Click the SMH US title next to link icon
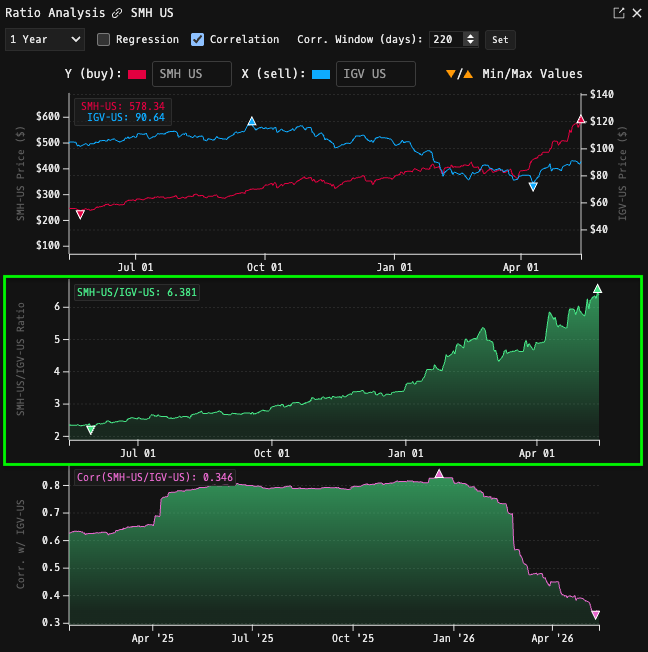This screenshot has width=648, height=652. pyautogui.click(x=152, y=13)
